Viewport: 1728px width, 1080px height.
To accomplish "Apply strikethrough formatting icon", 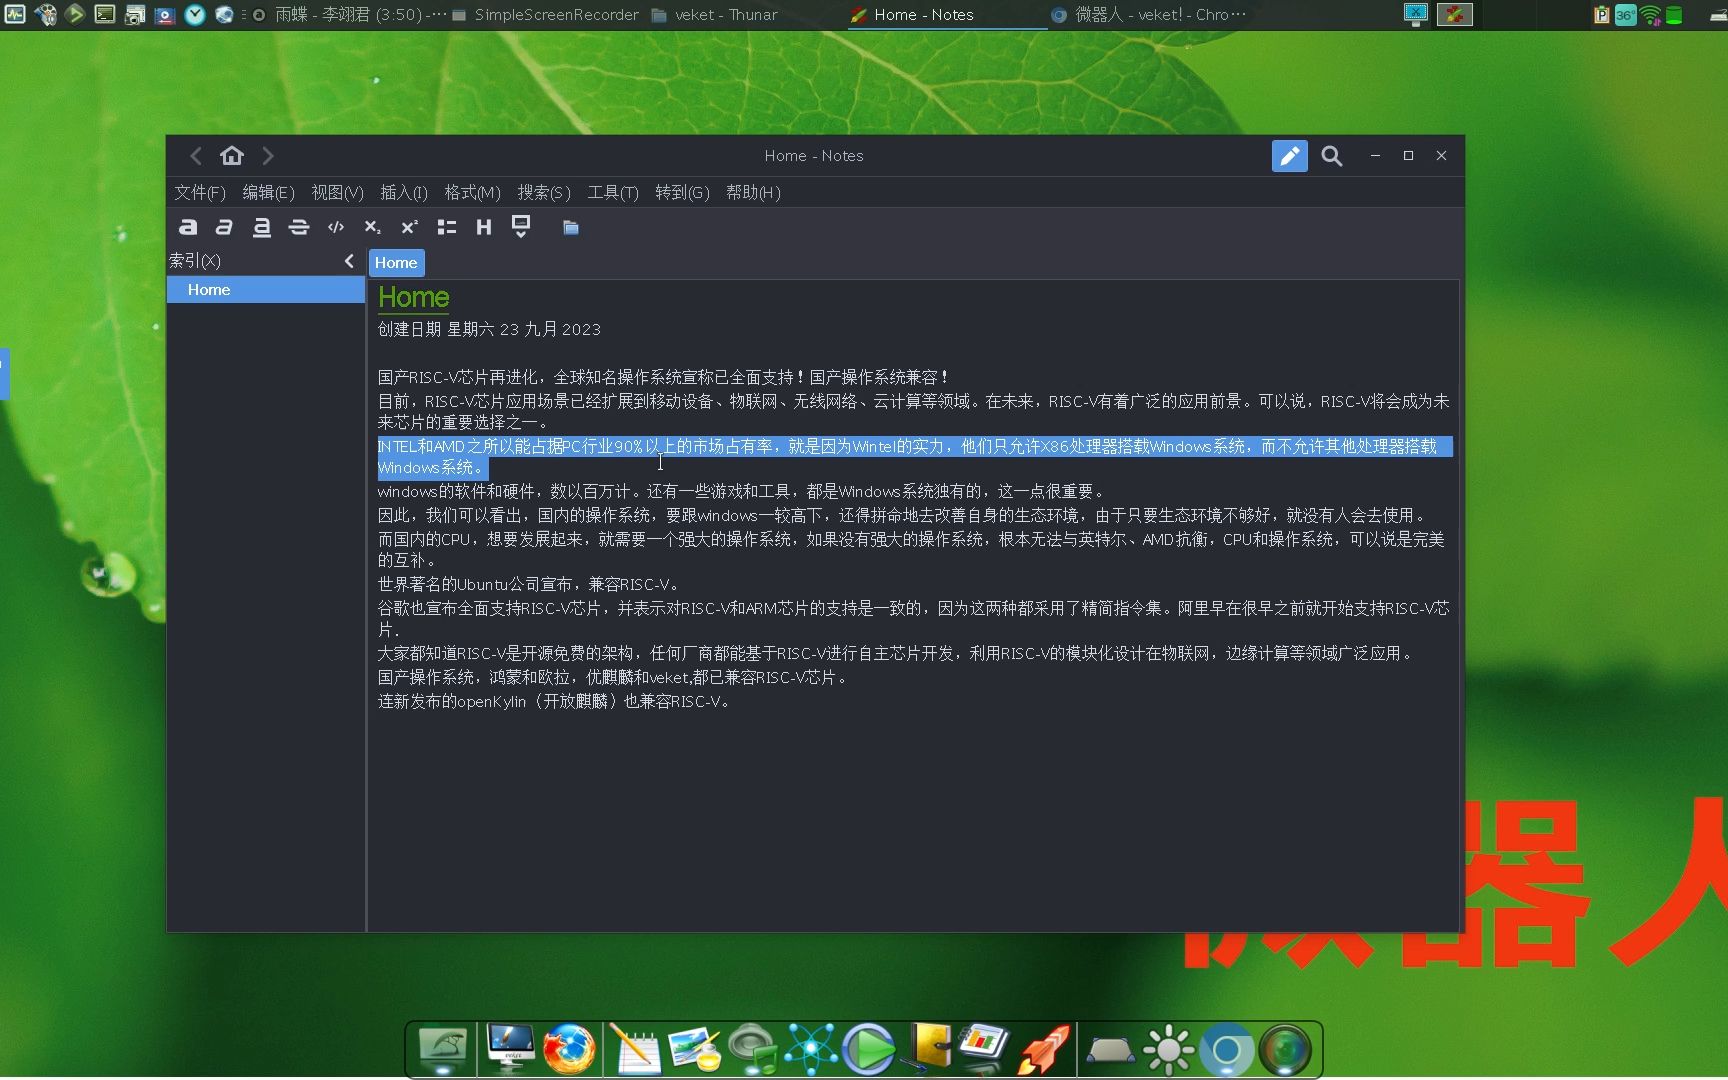I will pyautogui.click(x=298, y=227).
